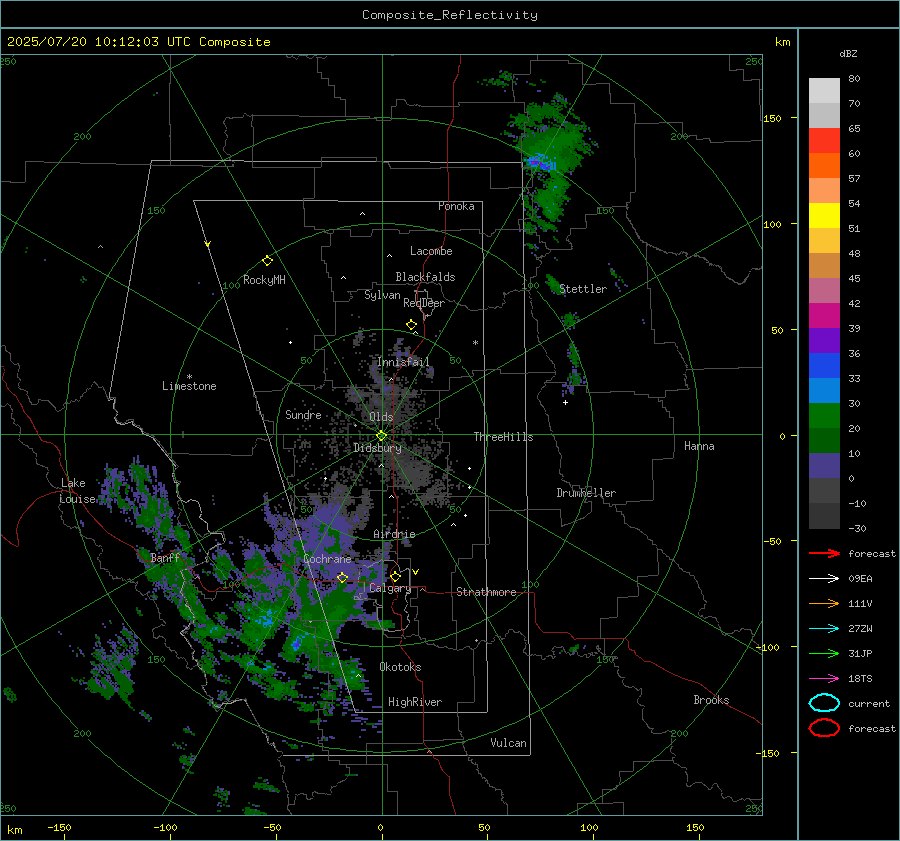Image resolution: width=900 pixels, height=841 pixels.
Task: Click the Limestone label
Action: [x=189, y=386]
